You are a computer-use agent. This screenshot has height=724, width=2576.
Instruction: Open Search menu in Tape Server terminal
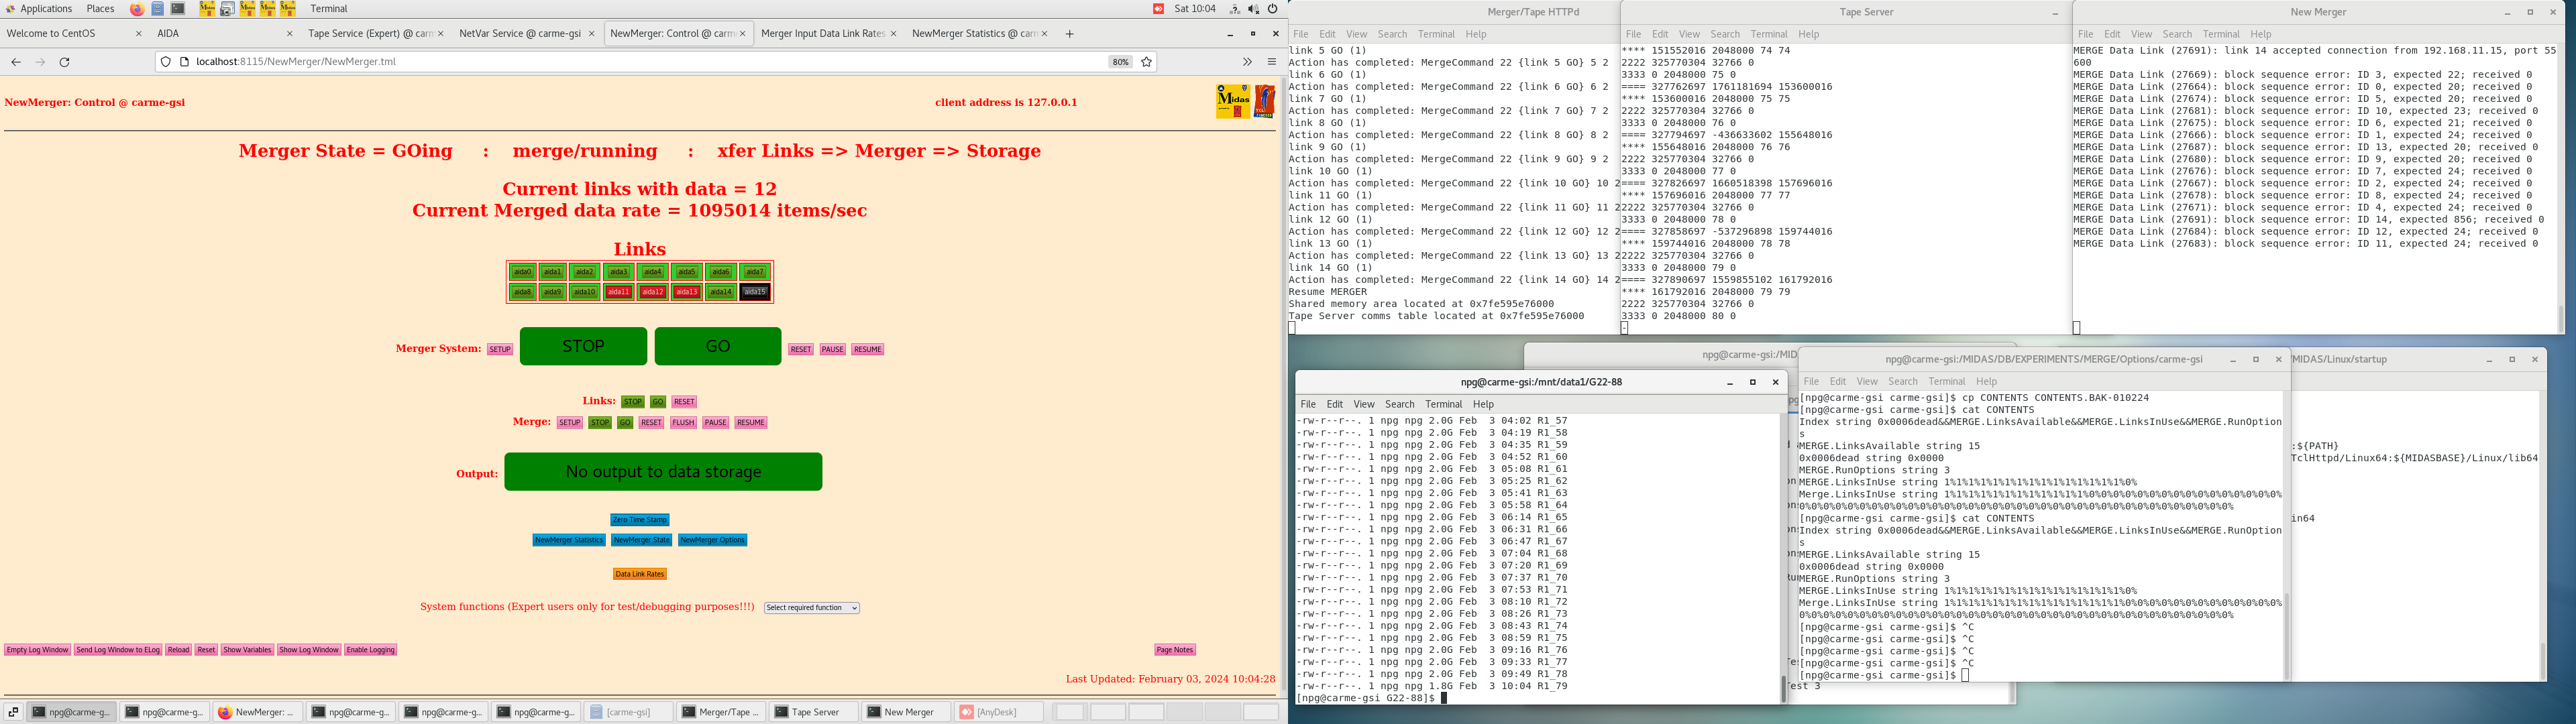coord(1725,34)
